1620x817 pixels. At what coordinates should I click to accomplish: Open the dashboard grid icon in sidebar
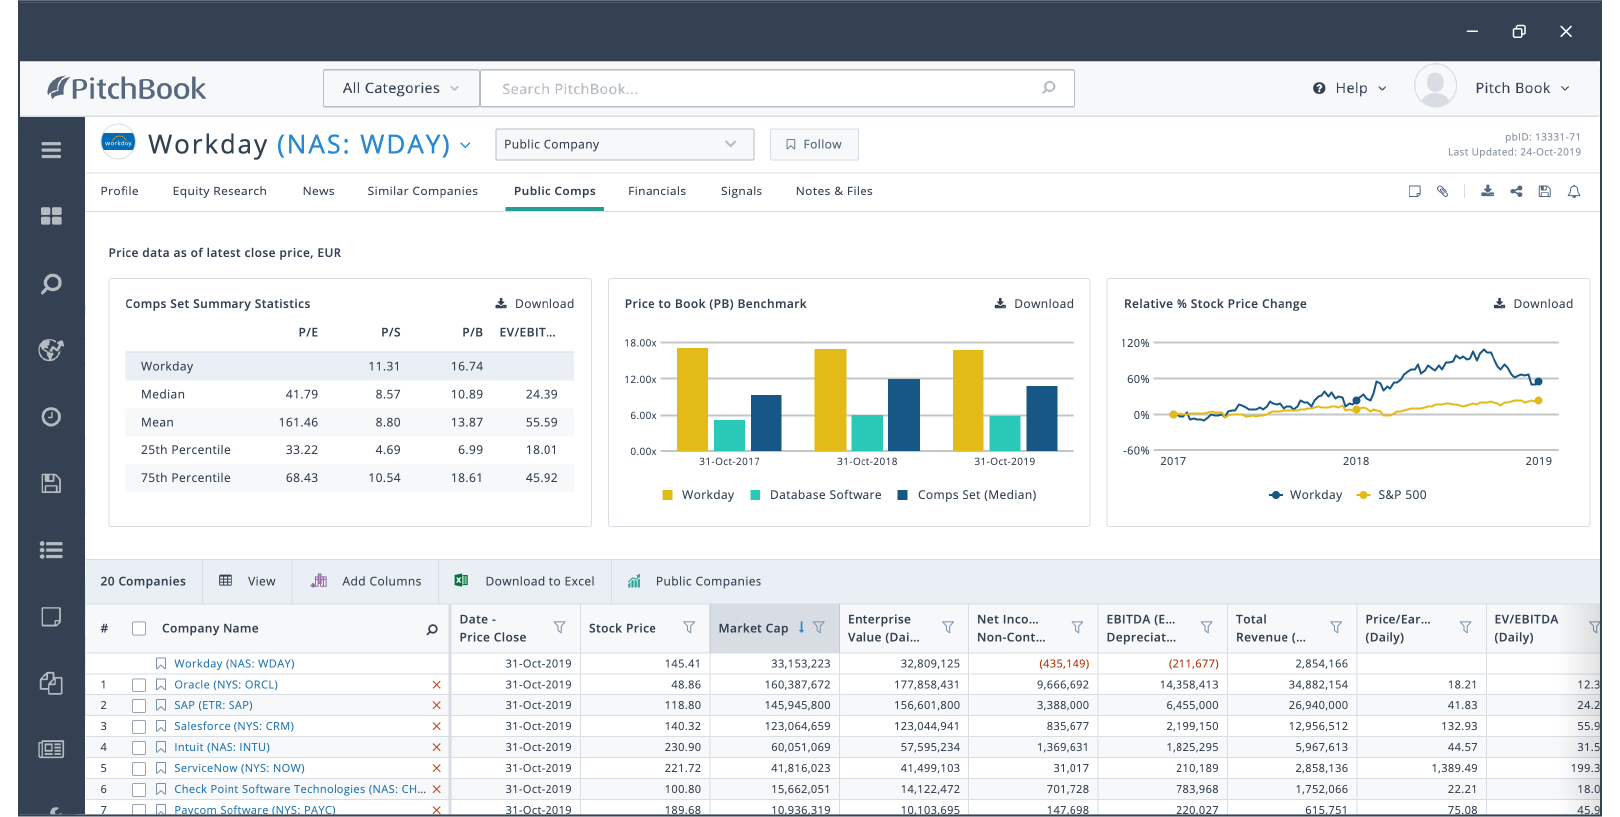click(51, 216)
